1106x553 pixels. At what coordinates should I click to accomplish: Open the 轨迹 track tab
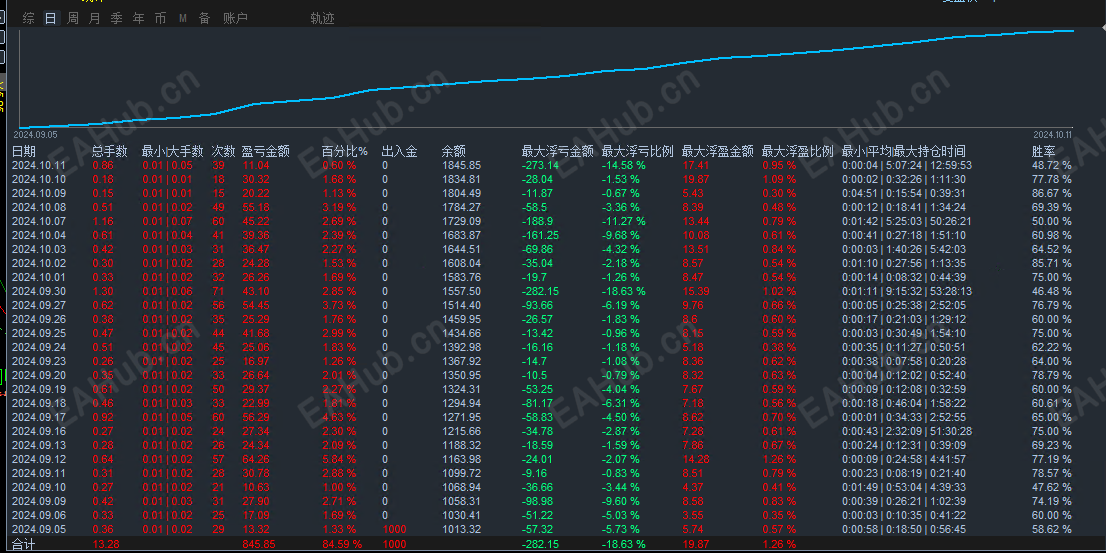[x=322, y=18]
